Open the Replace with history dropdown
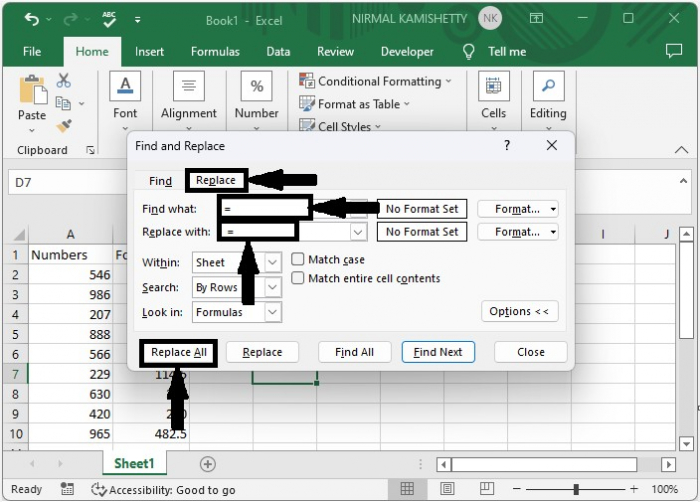This screenshot has width=700, height=502. click(358, 232)
